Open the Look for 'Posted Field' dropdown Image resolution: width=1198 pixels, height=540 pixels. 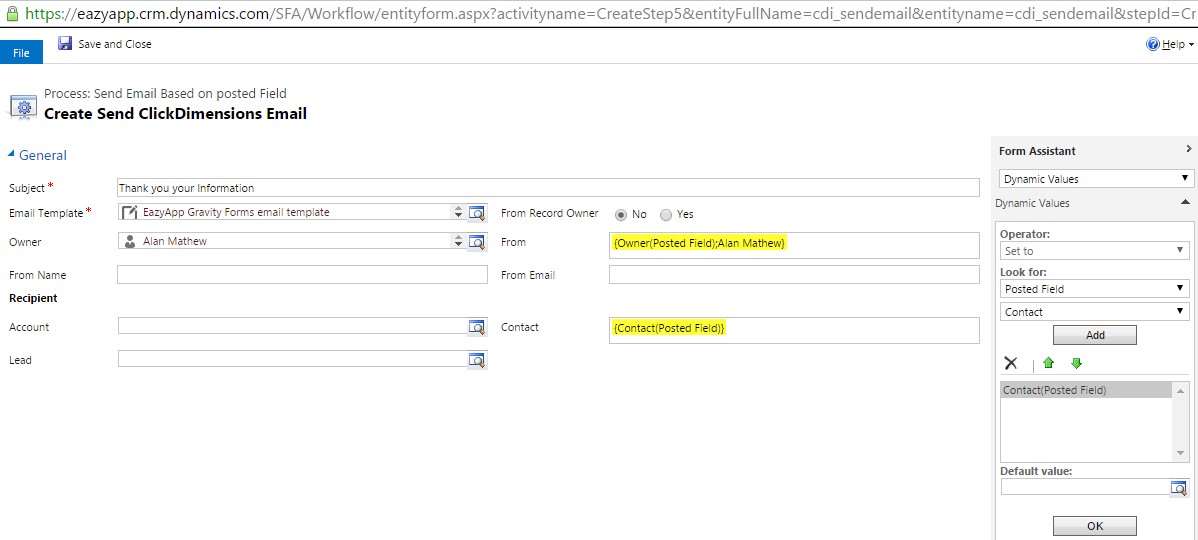pyautogui.click(x=1094, y=289)
